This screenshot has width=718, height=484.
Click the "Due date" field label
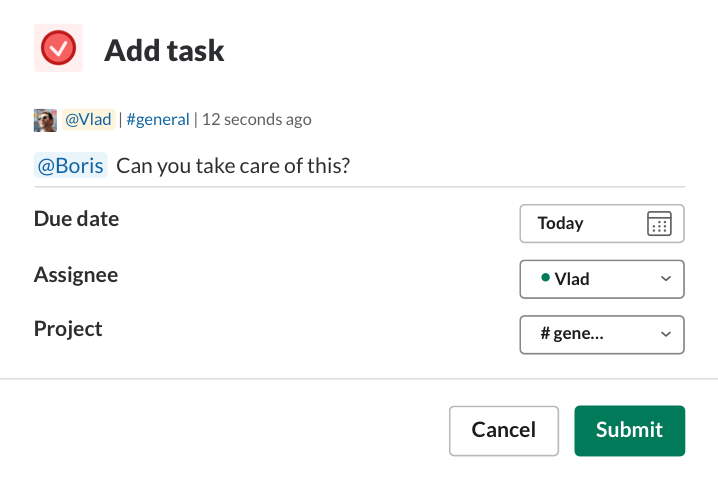[76, 219]
